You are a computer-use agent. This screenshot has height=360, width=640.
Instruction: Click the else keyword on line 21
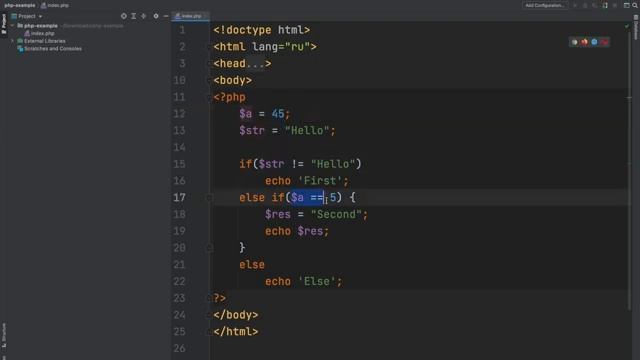(x=252, y=265)
